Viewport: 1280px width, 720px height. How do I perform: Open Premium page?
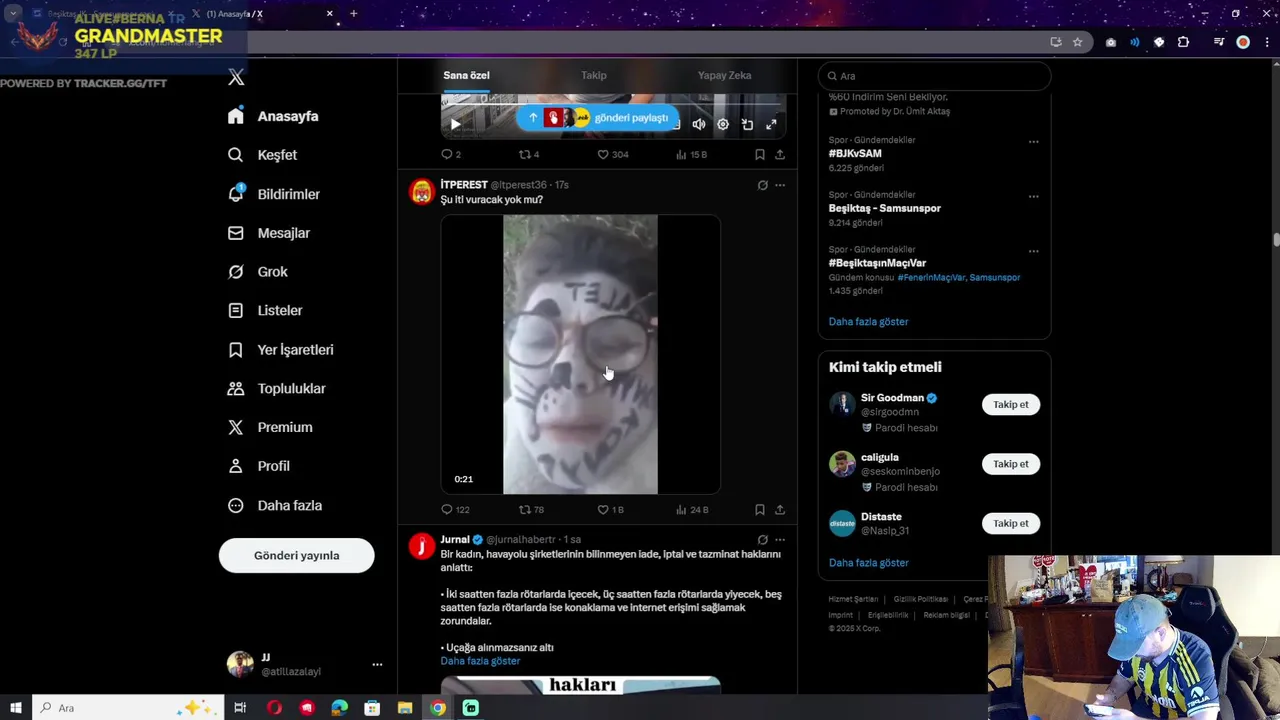pos(270,427)
